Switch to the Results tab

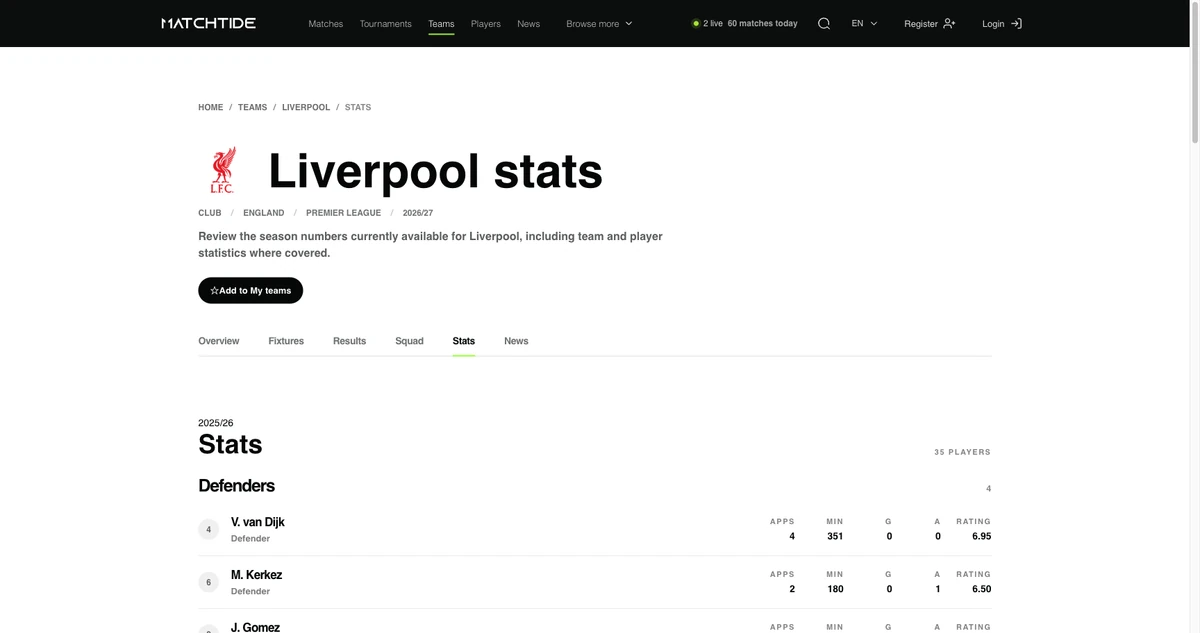(349, 341)
